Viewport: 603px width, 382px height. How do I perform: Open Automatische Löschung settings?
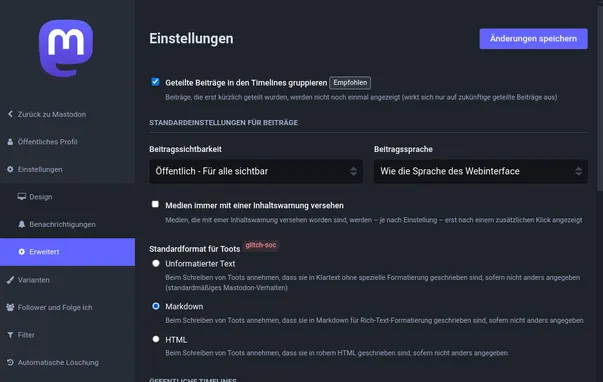click(67, 362)
